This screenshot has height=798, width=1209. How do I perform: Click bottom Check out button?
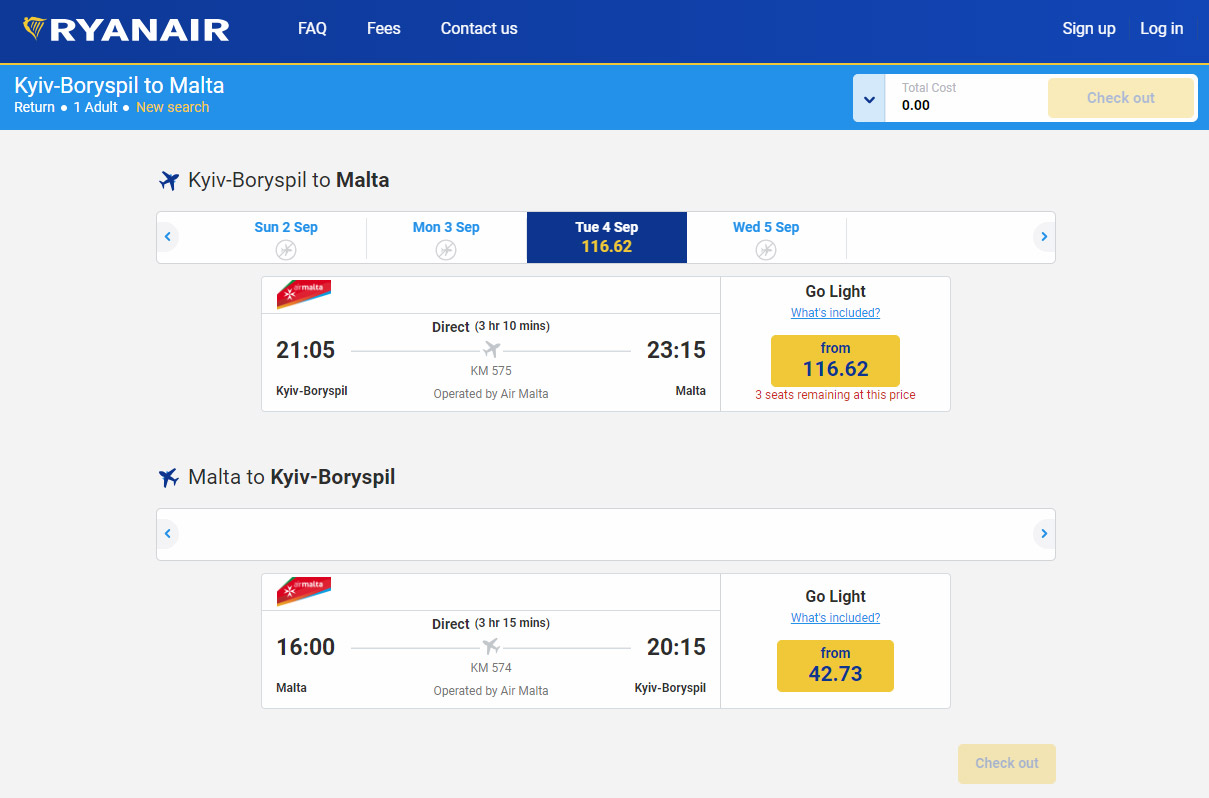click(x=1007, y=763)
